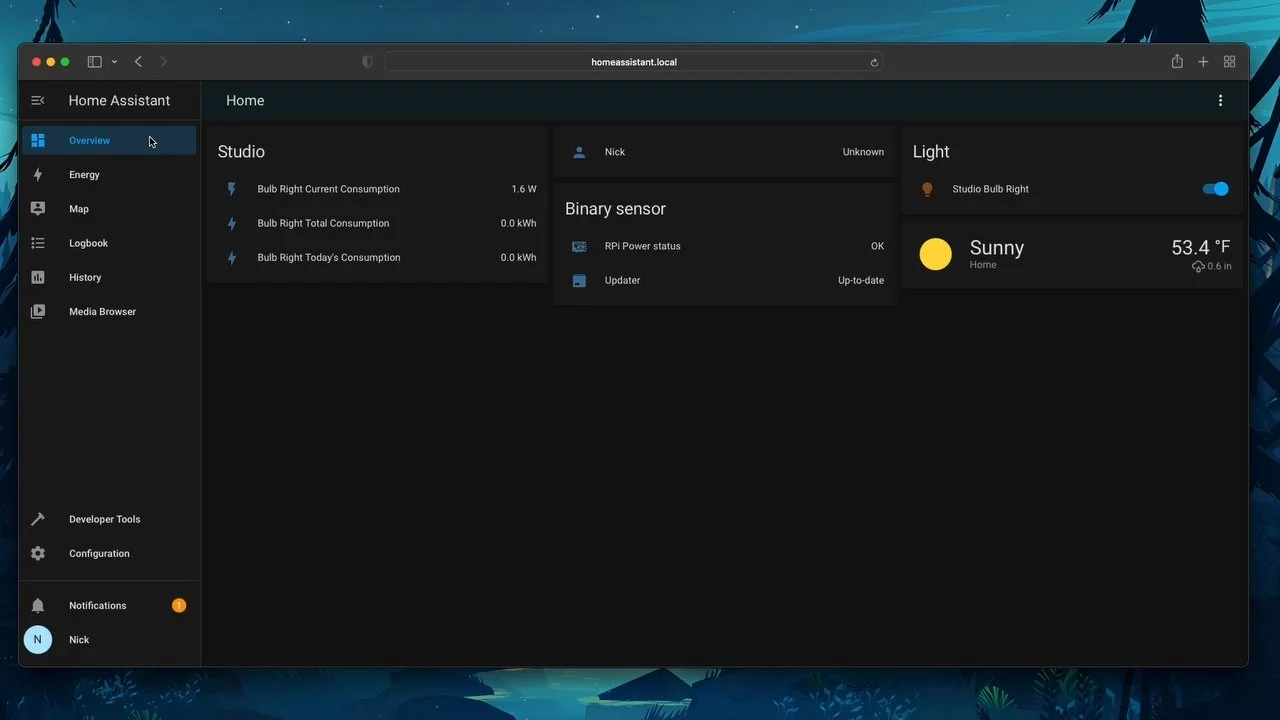Image resolution: width=1280 pixels, height=720 pixels.
Task: Open the Notifications sidebar entry
Action: pos(110,606)
